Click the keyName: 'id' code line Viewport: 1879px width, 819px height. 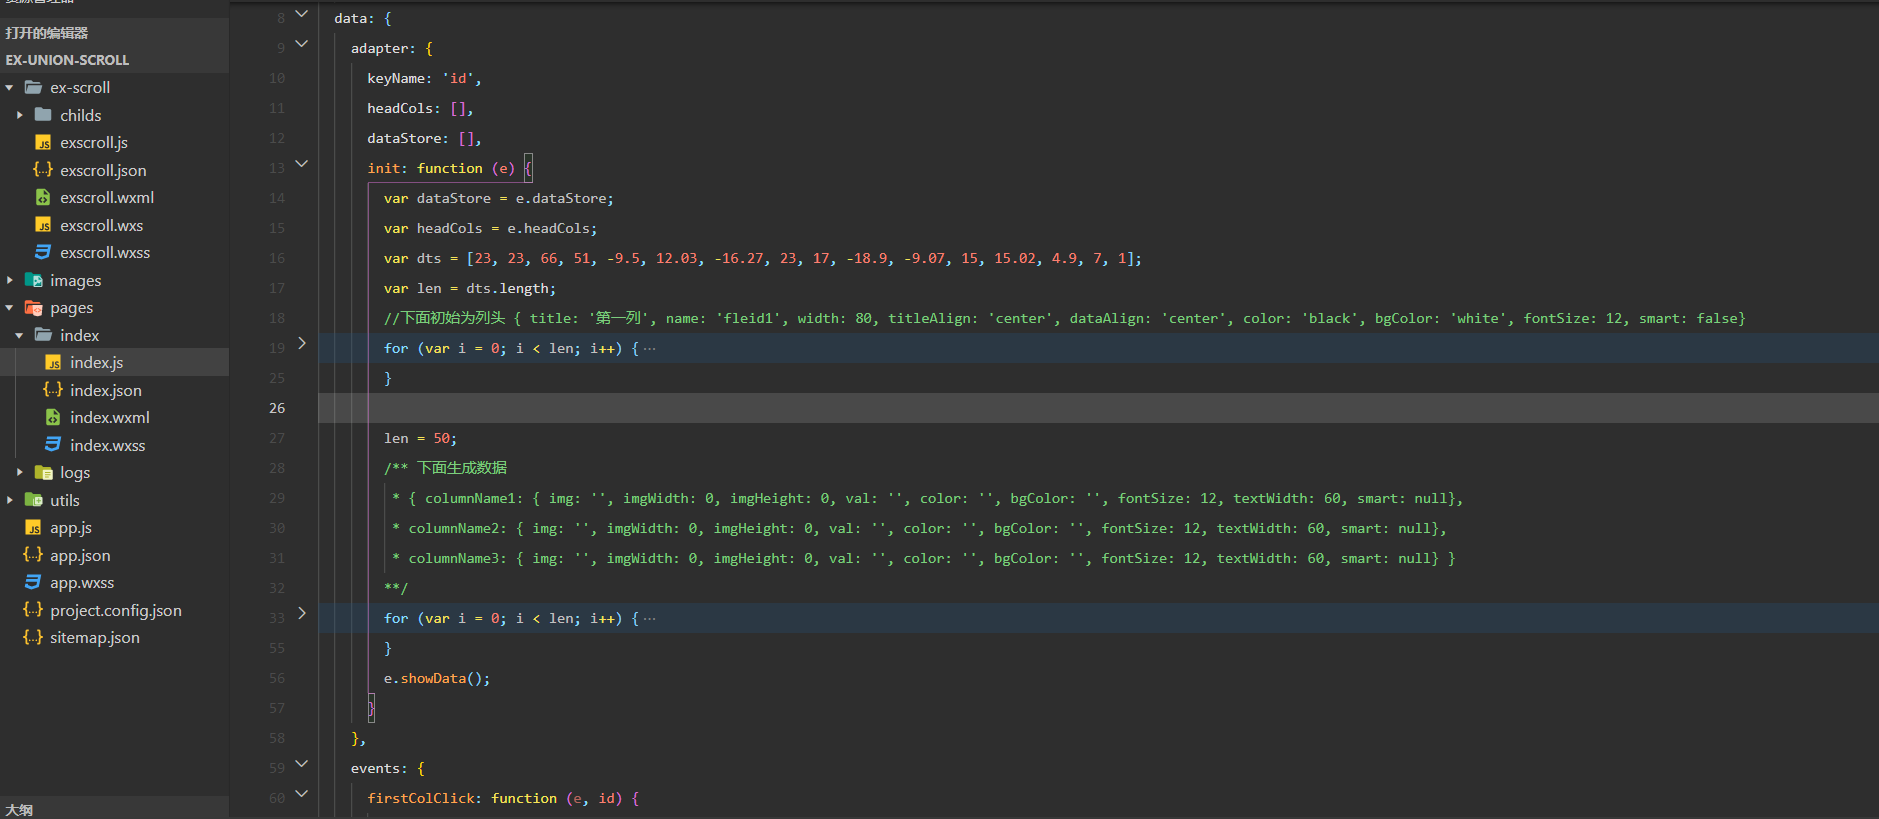424,78
